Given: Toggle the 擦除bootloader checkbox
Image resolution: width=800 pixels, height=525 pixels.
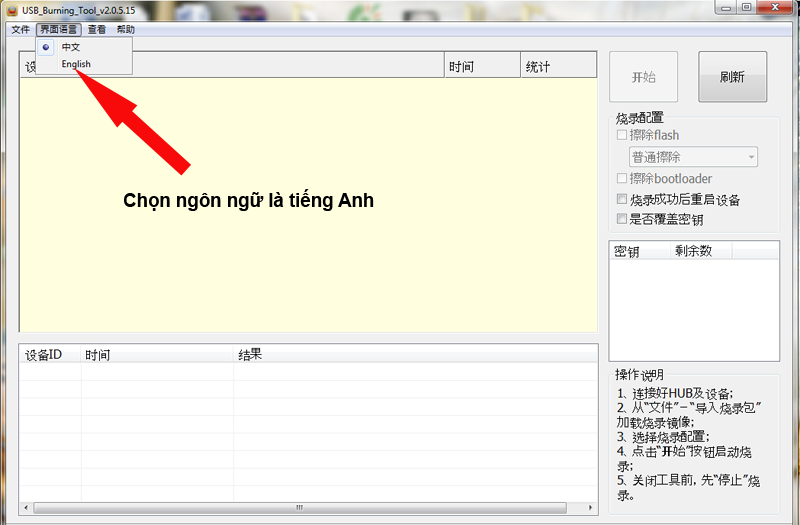Looking at the screenshot, I should (622, 179).
